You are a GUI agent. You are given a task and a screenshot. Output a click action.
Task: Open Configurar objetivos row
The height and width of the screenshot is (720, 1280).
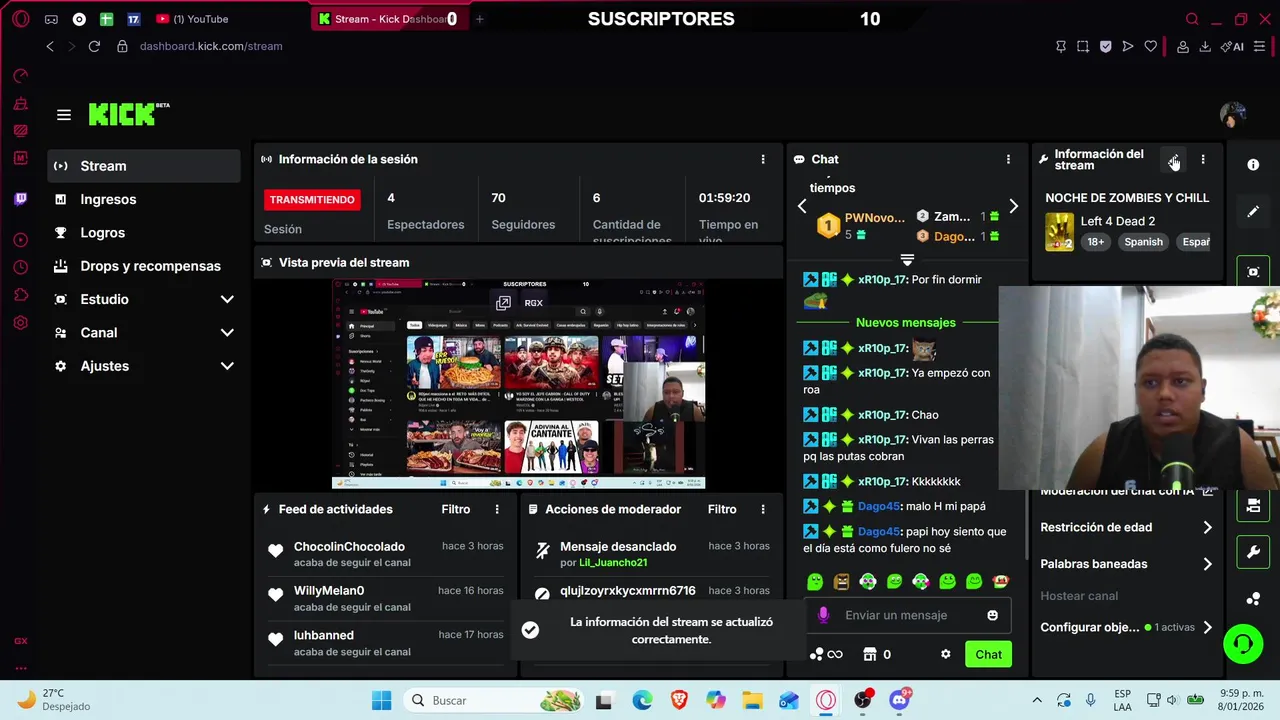point(1126,628)
